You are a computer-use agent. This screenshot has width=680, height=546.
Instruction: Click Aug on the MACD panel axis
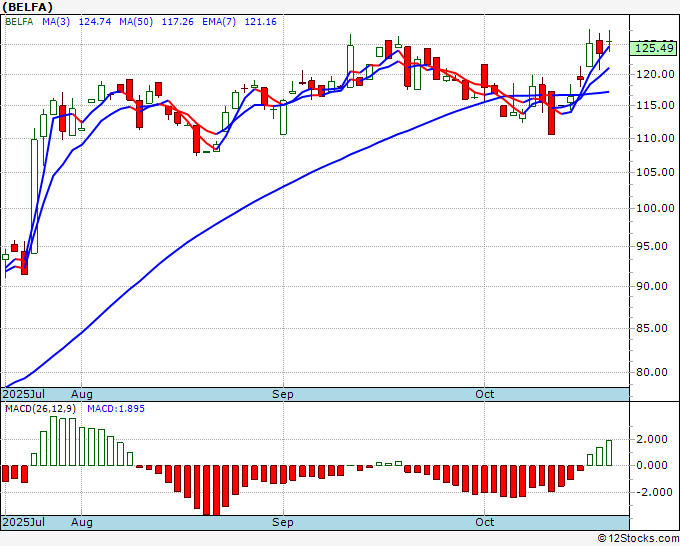(x=82, y=522)
